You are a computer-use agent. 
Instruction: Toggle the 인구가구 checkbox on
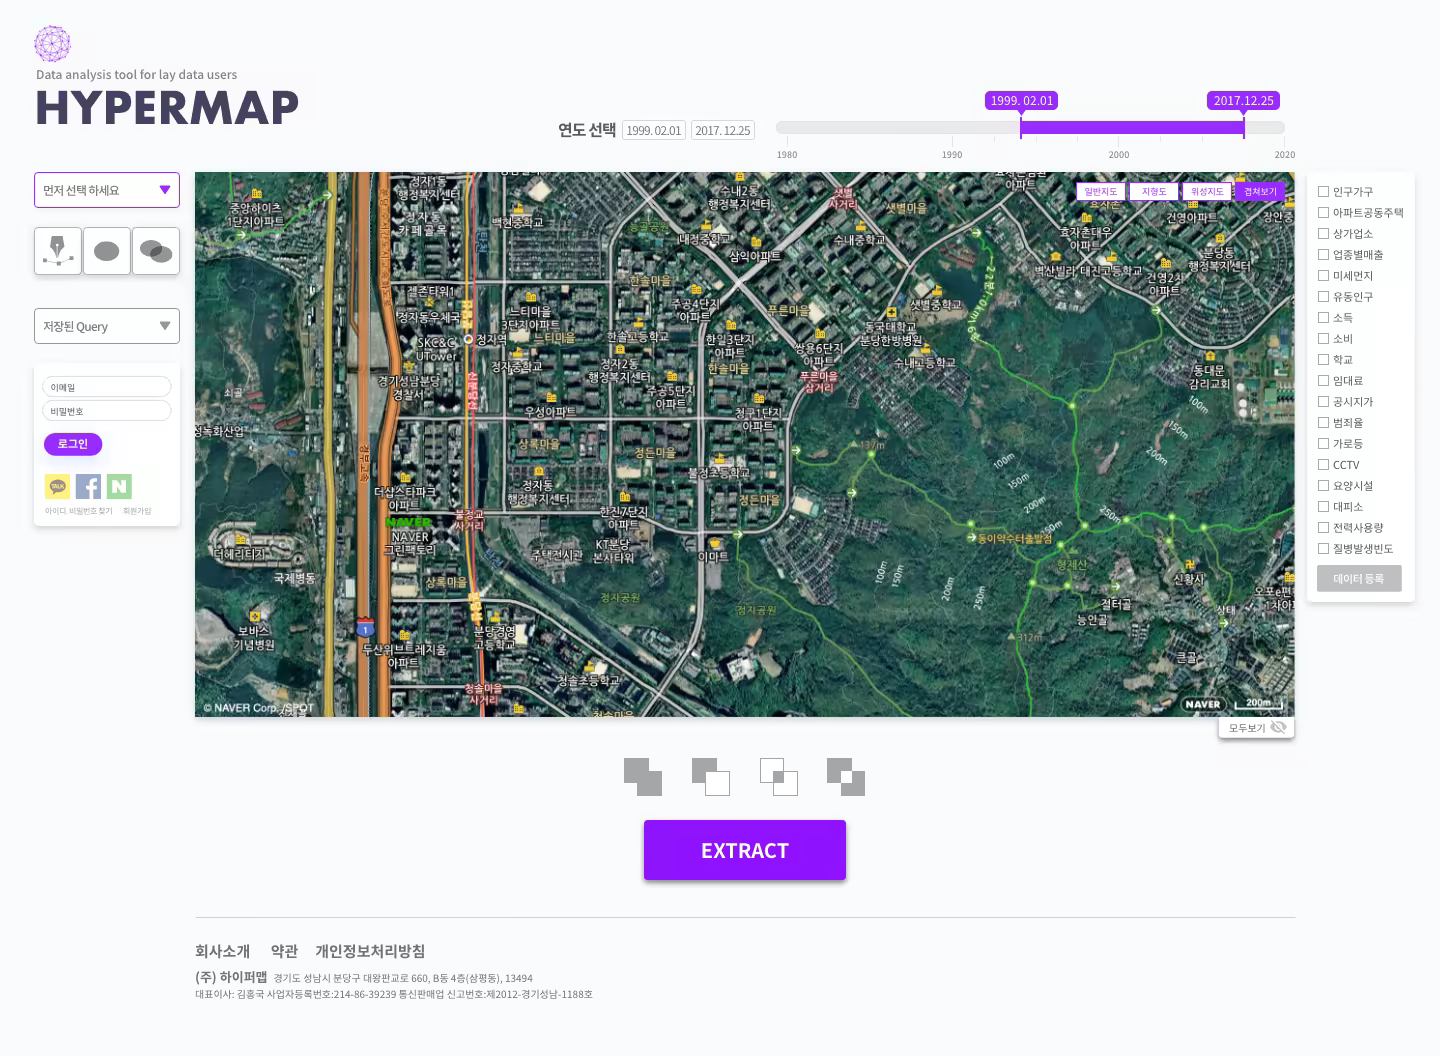(x=1324, y=191)
